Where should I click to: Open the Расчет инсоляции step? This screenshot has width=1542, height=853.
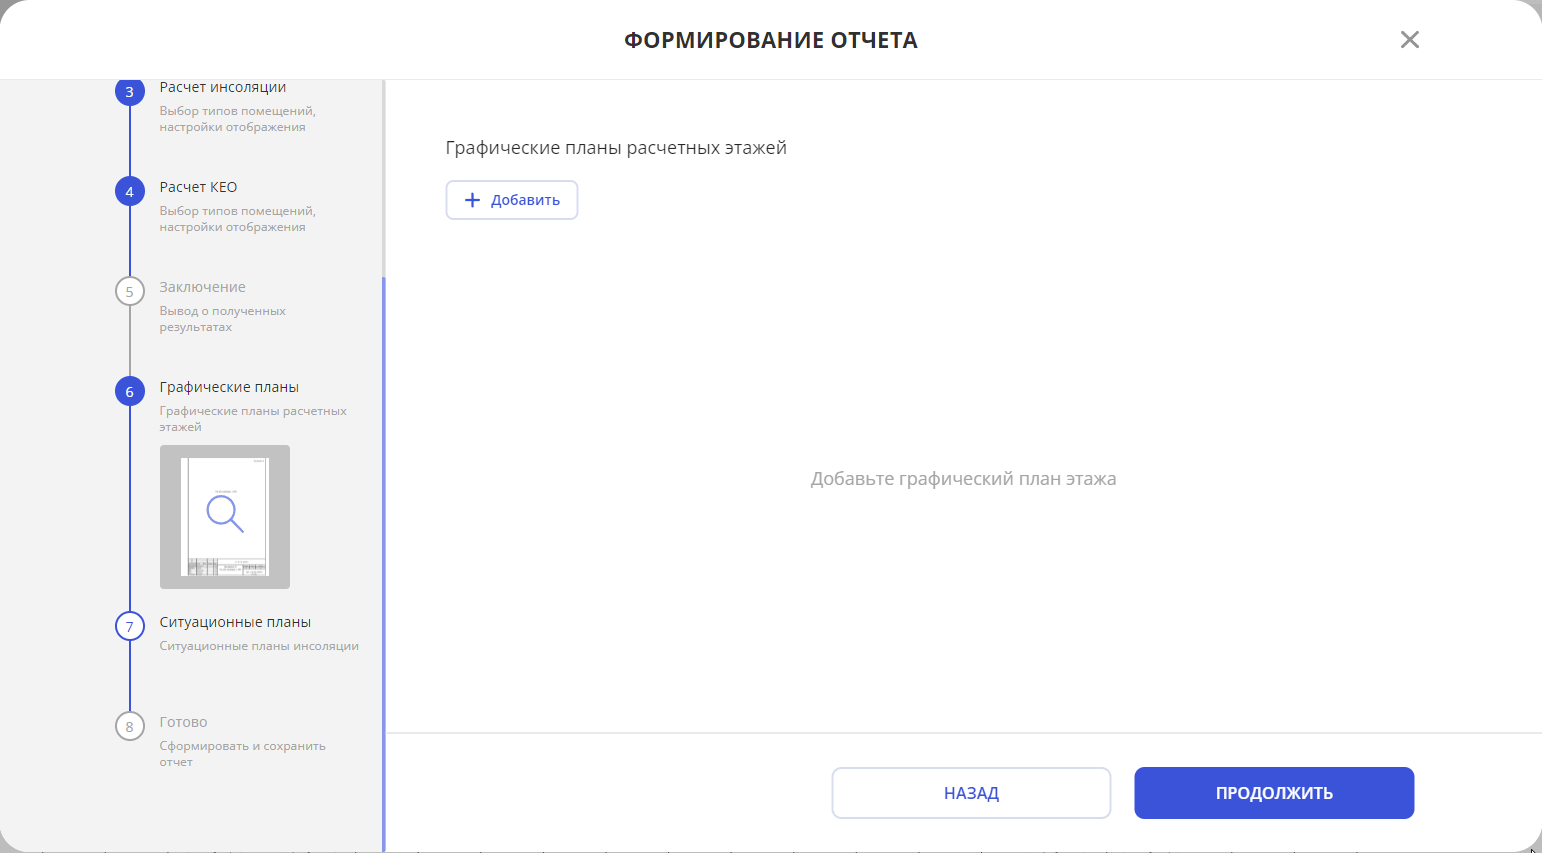(x=223, y=88)
